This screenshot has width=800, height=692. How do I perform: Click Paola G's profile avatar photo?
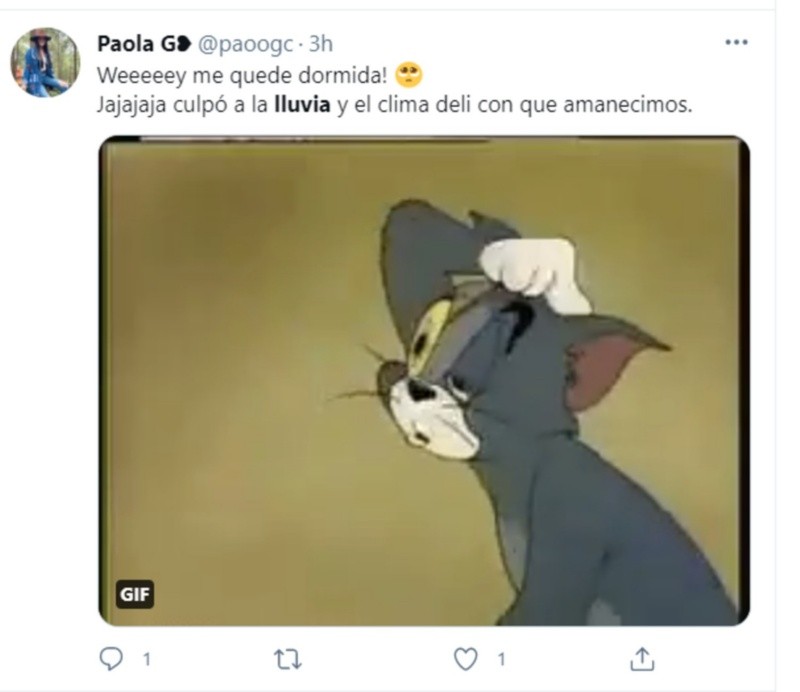(45, 62)
